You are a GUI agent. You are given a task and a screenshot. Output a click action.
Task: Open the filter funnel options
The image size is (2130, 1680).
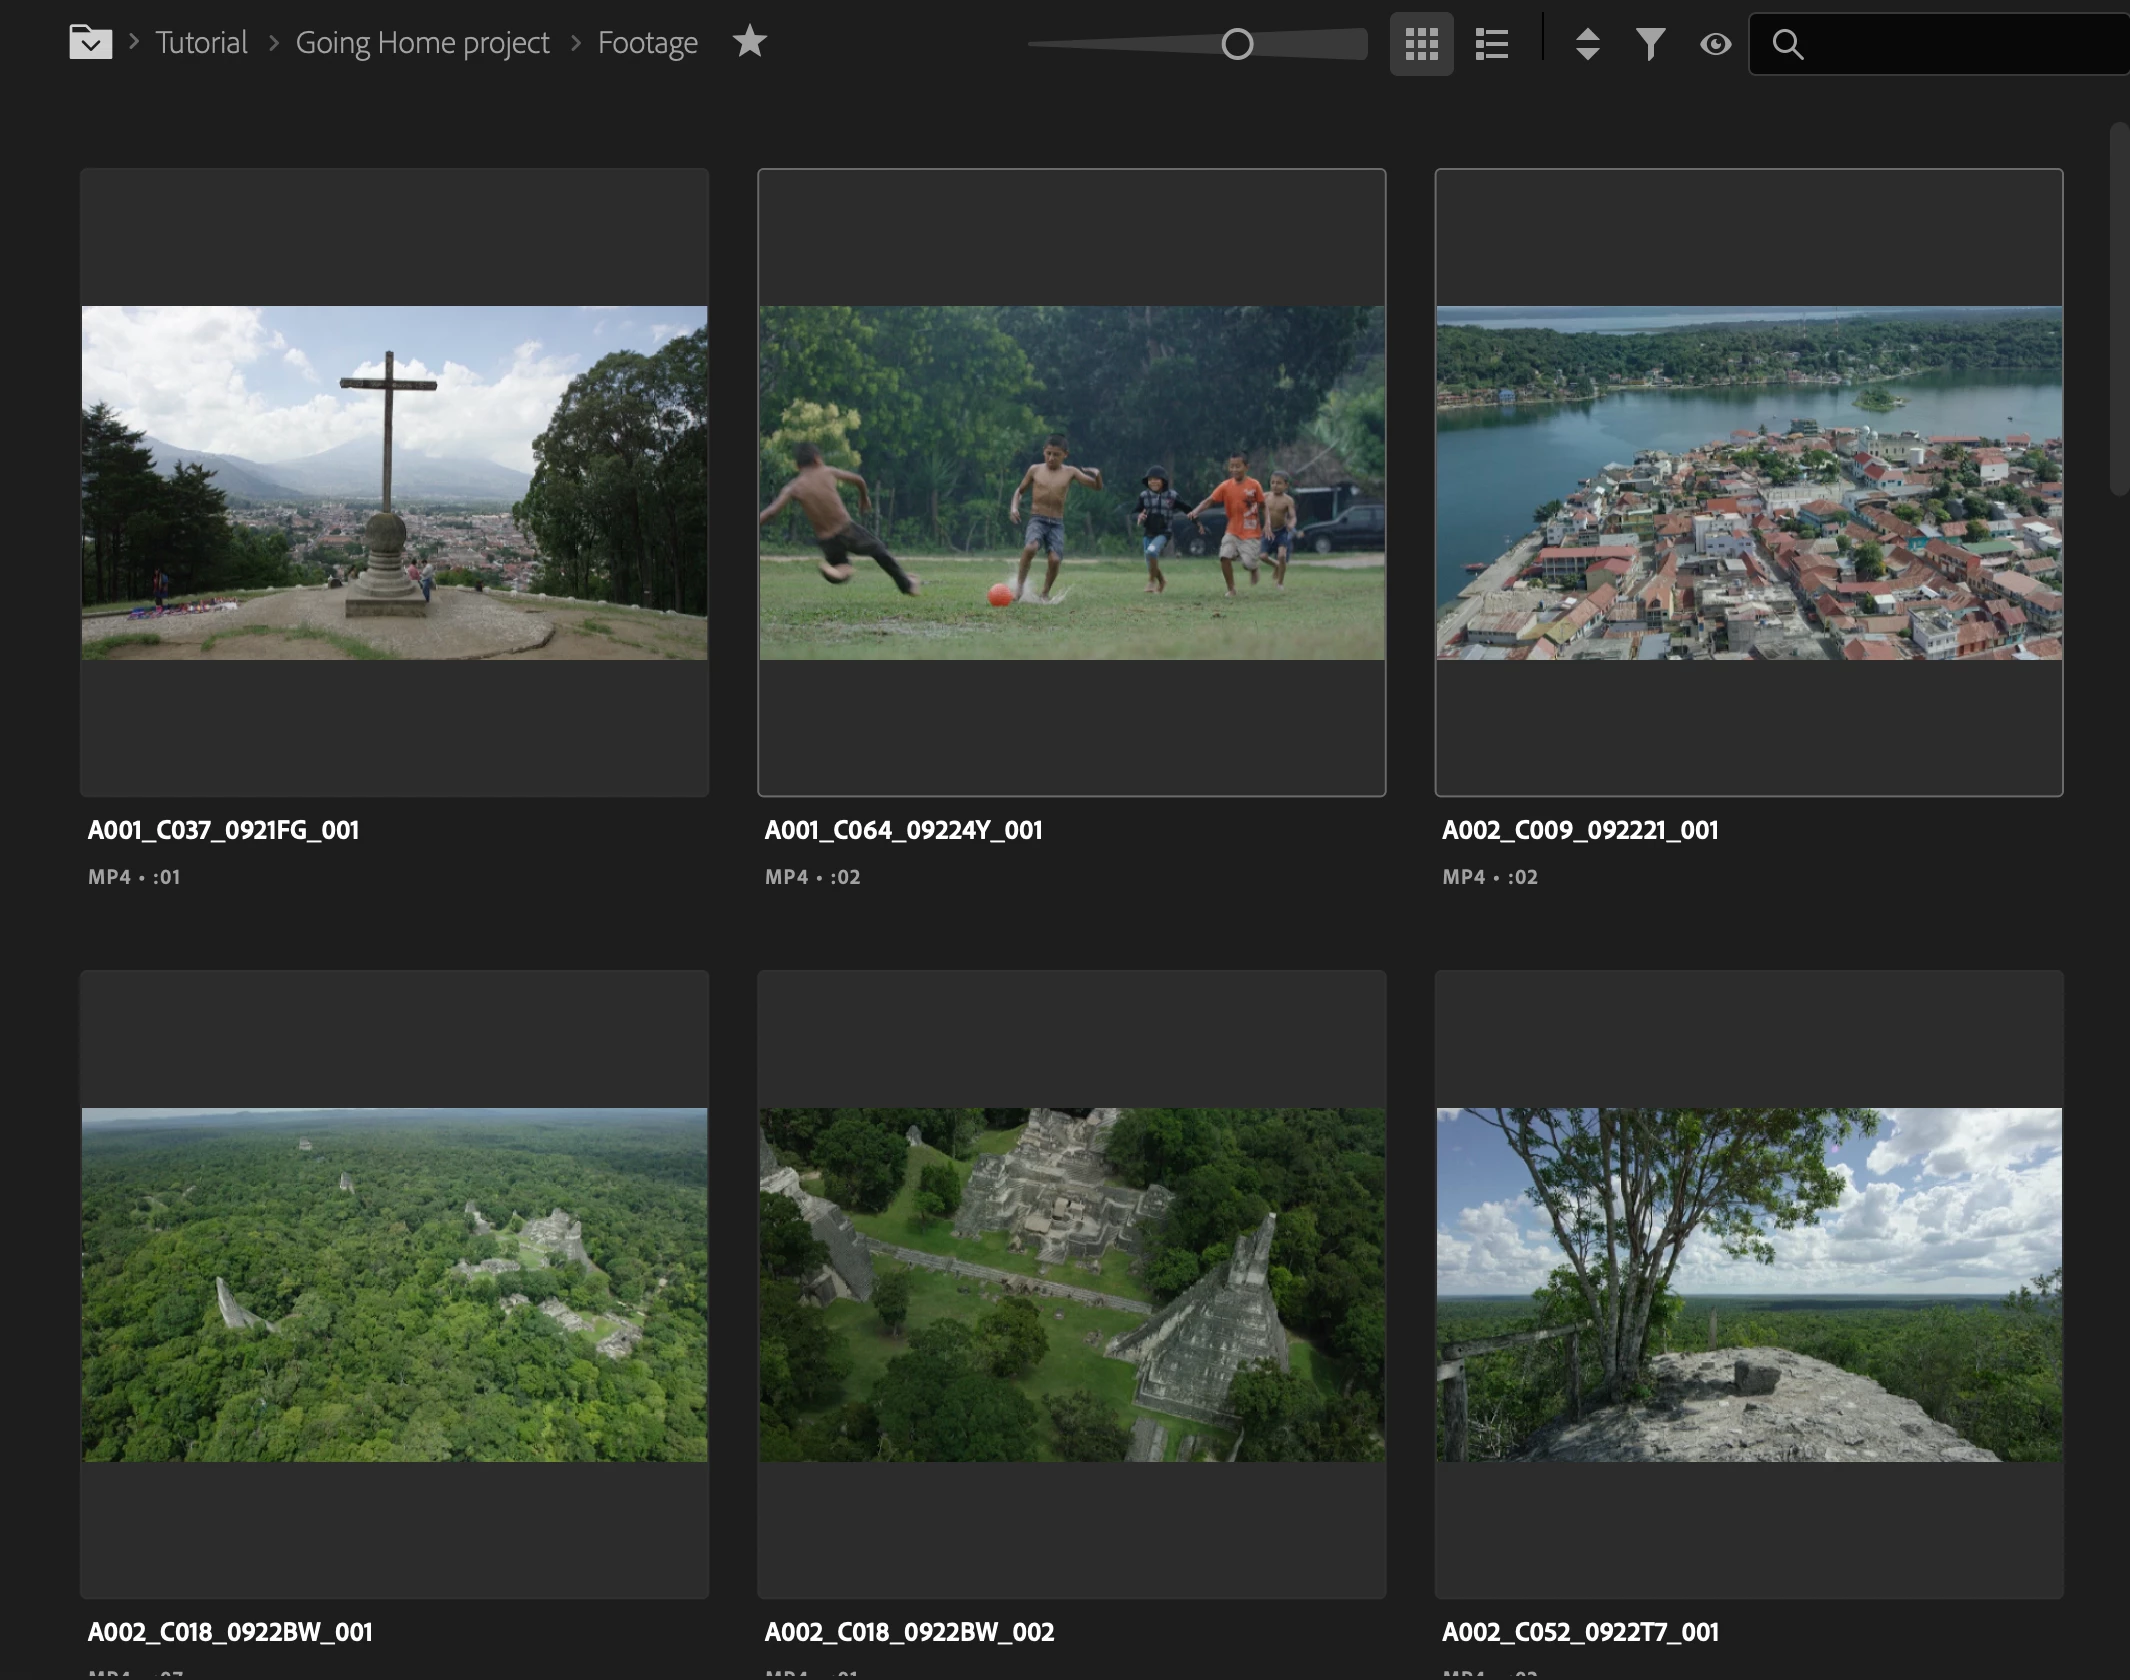(1650, 44)
